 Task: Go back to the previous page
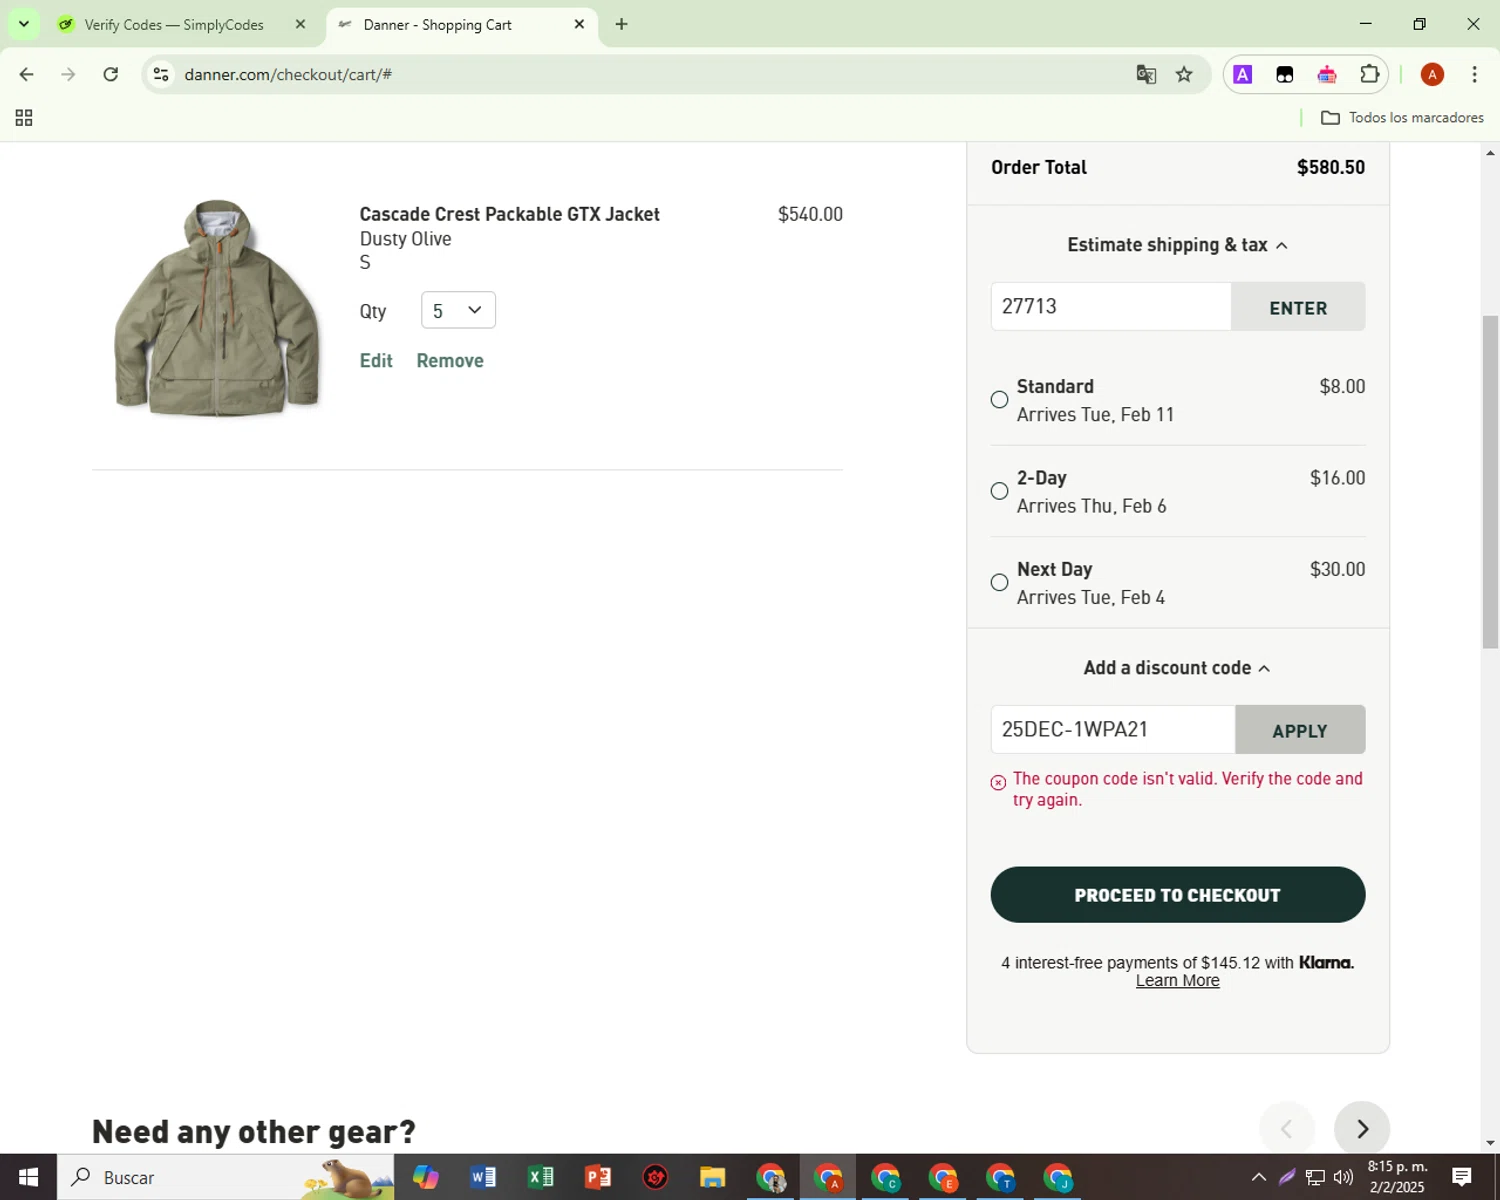coord(27,74)
